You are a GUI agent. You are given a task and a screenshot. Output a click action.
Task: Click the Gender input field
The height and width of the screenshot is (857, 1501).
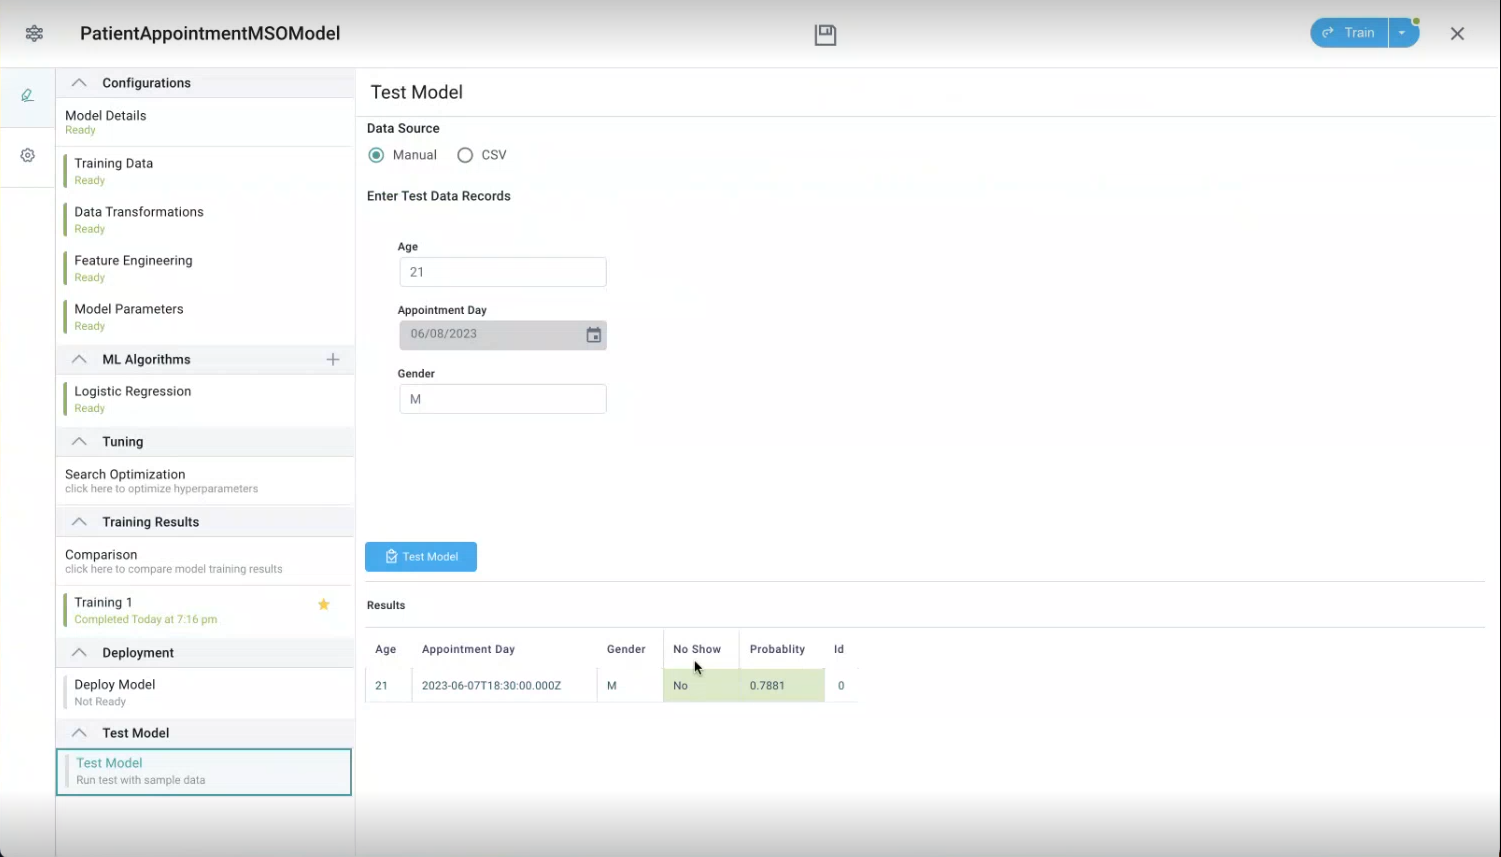(x=502, y=399)
